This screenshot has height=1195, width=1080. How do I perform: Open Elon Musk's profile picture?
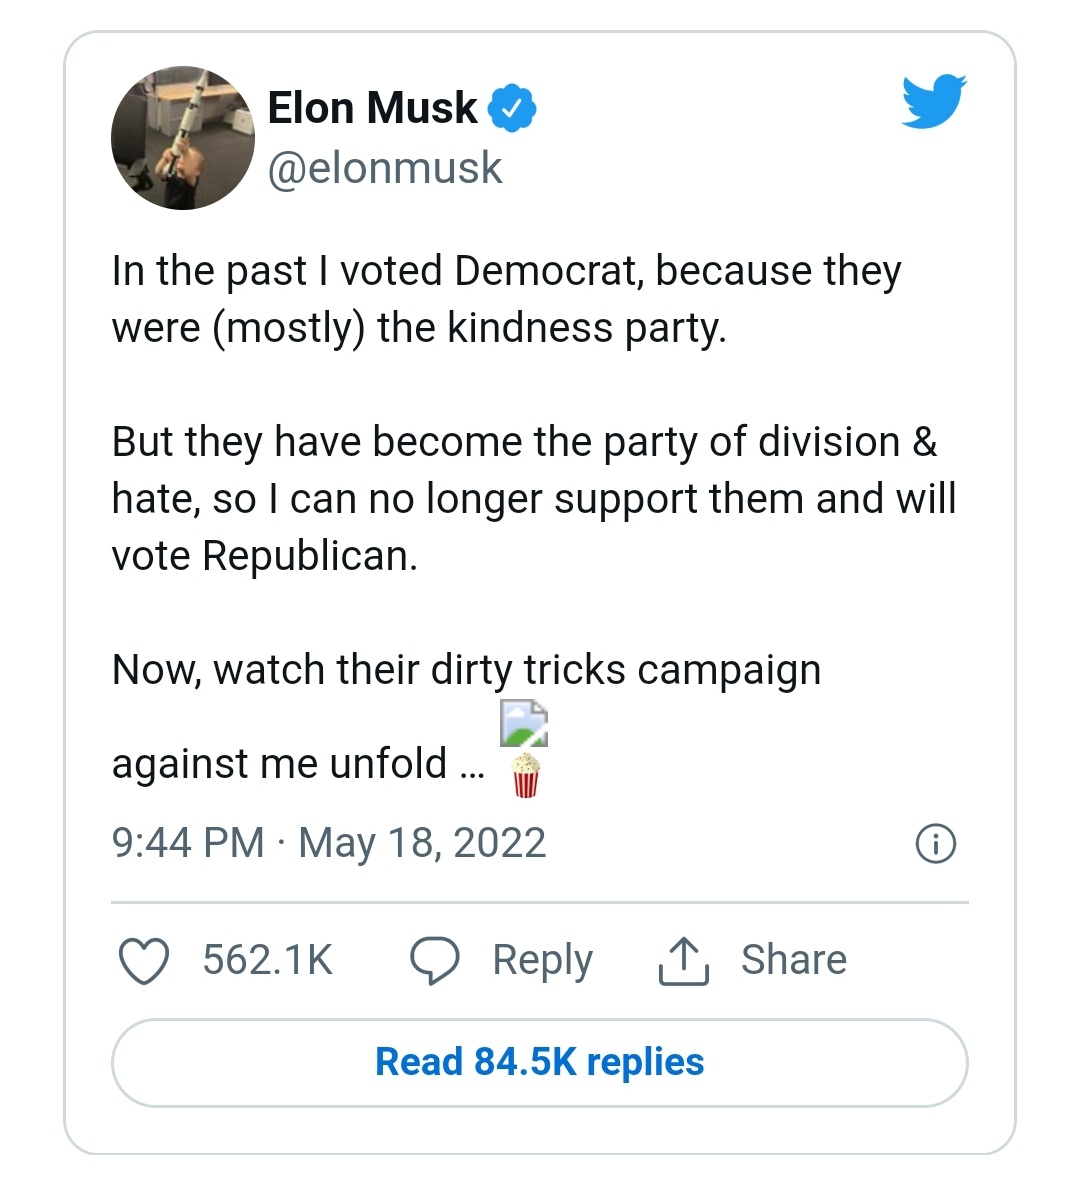tap(183, 138)
